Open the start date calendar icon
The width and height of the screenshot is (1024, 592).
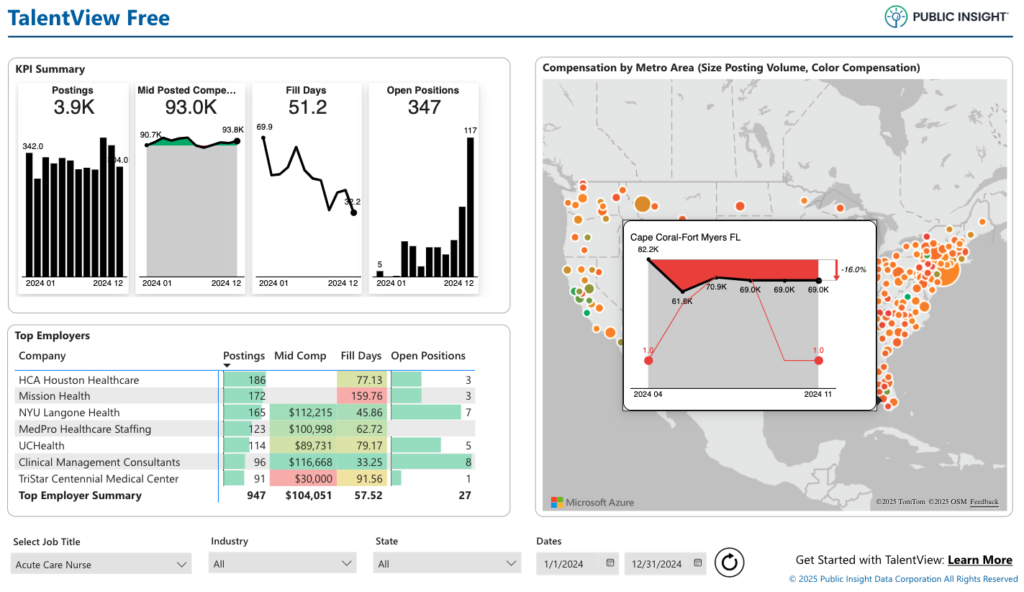[610, 563]
